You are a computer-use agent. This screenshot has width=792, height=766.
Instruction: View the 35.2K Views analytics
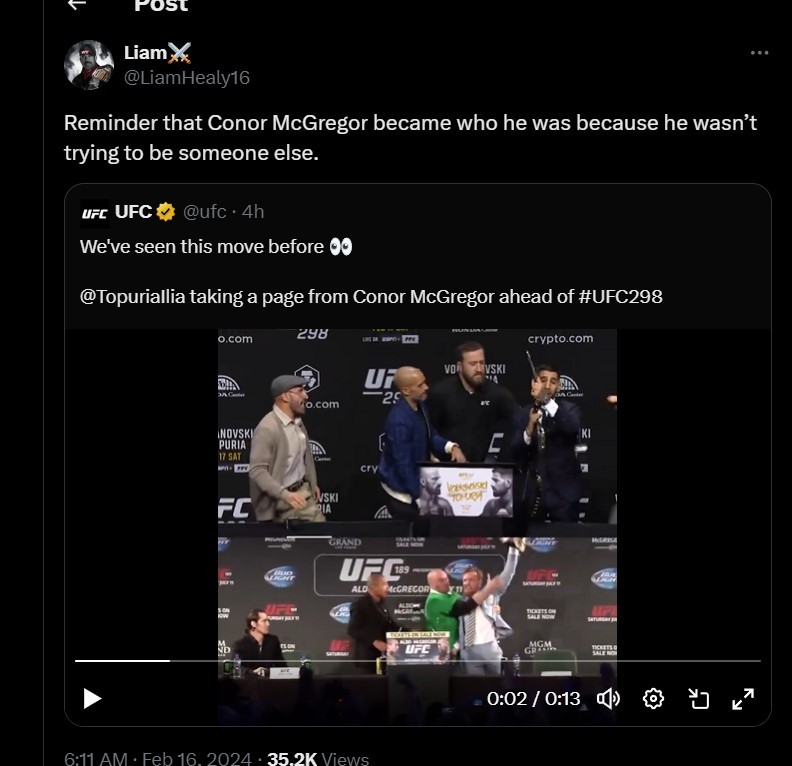click(316, 758)
